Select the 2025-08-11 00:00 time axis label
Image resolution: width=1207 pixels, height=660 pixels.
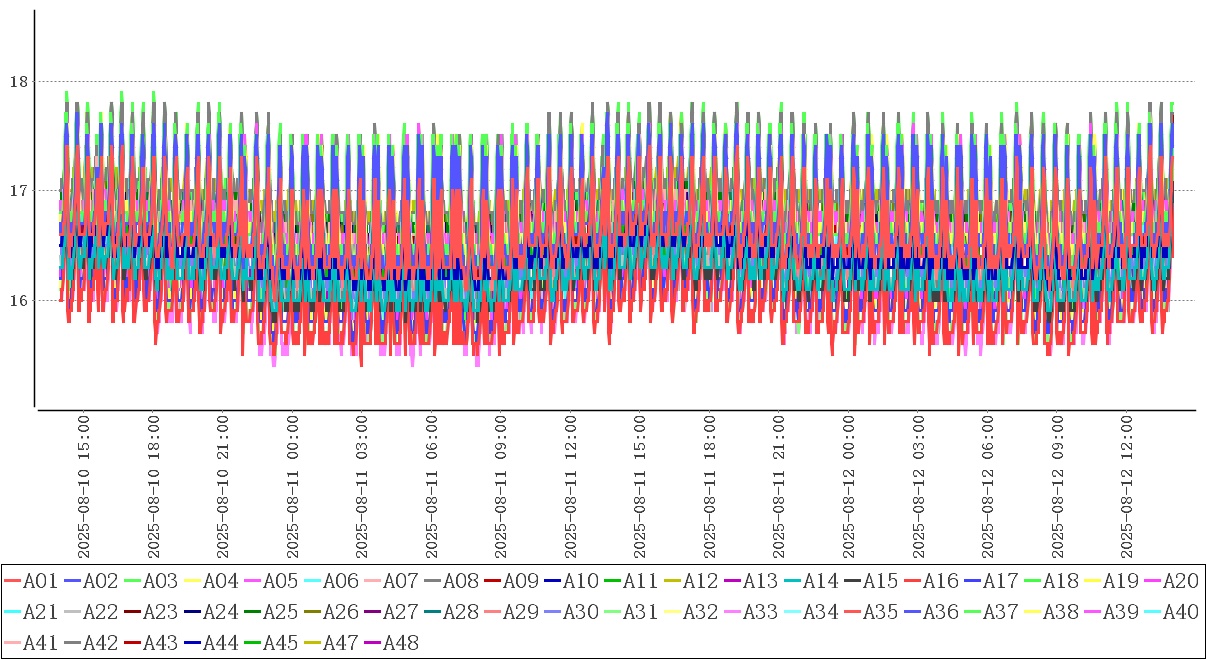[x=293, y=487]
